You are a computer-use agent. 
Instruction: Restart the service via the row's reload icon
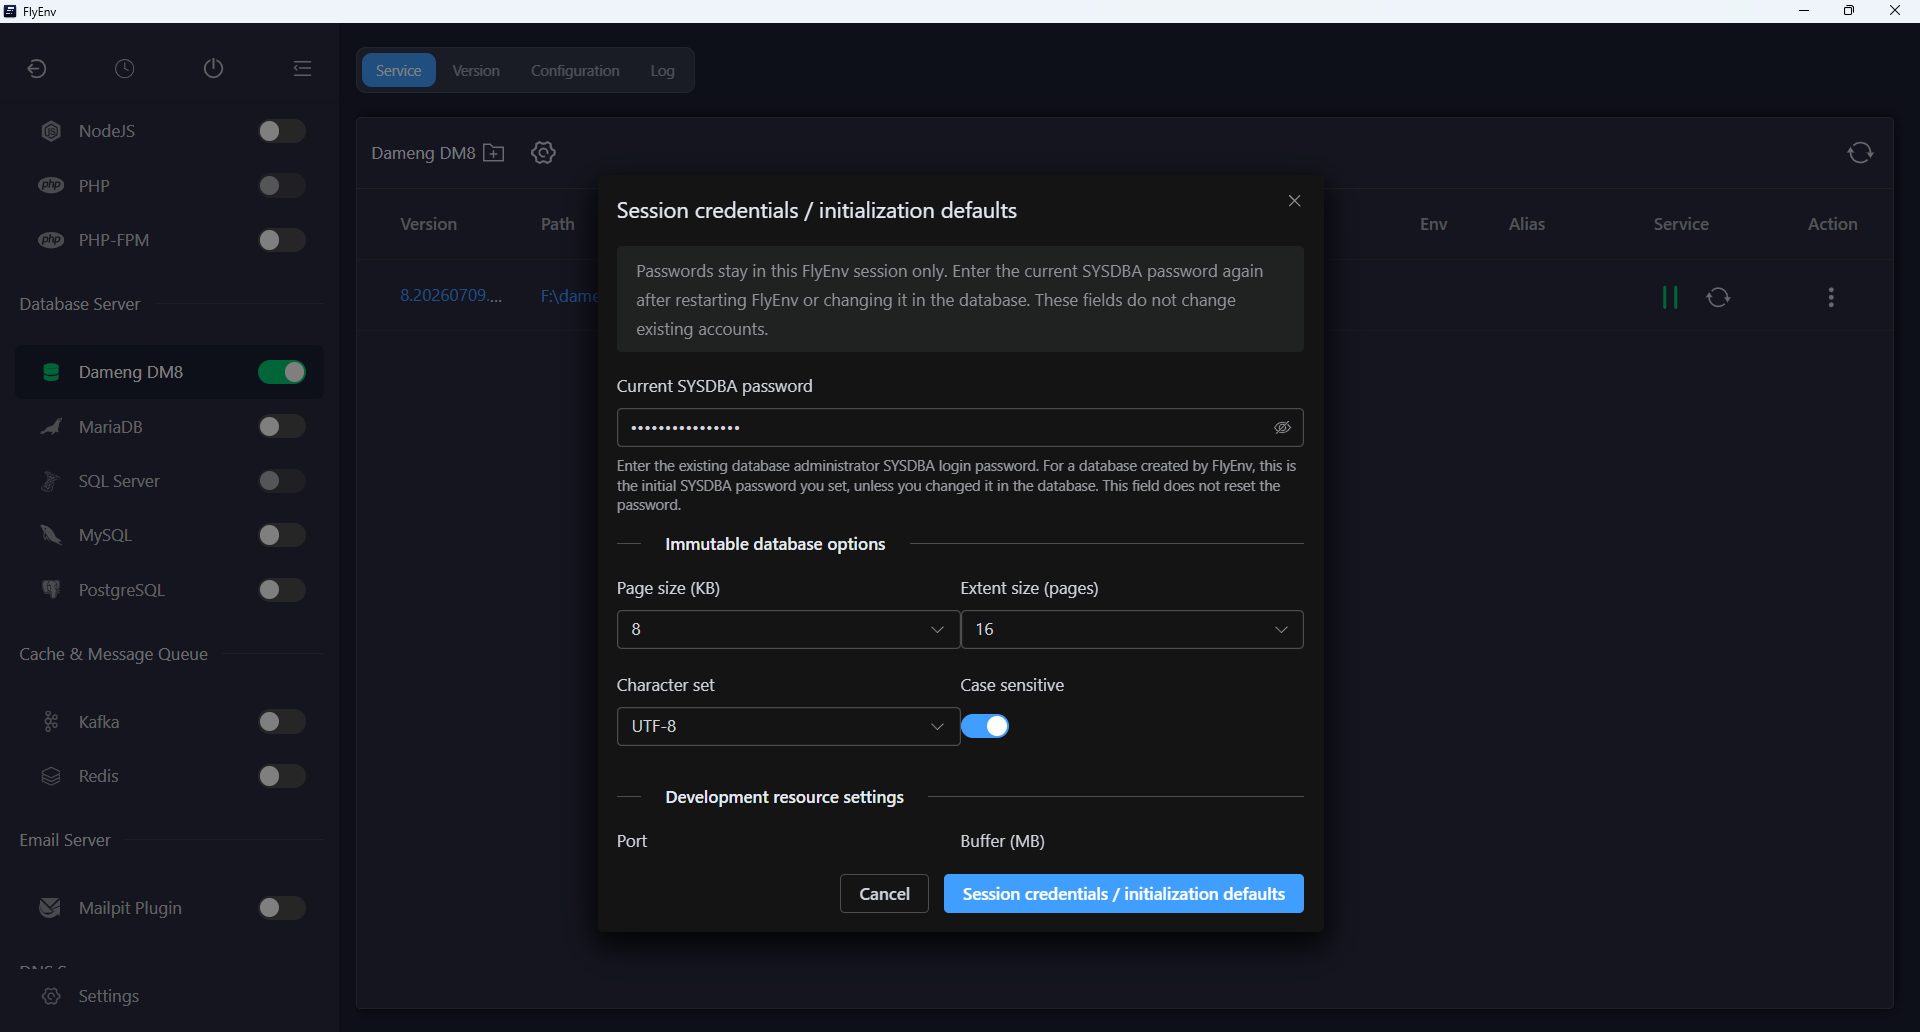tap(1718, 297)
